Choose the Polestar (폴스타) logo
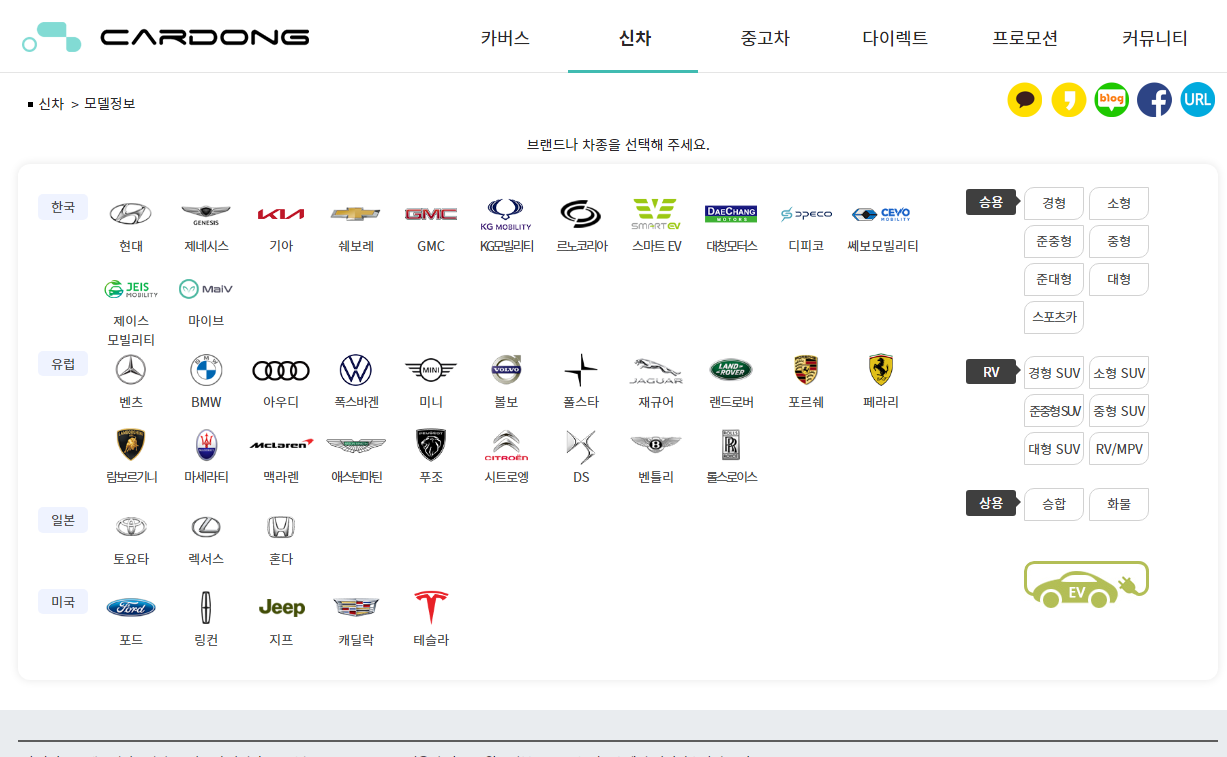The height and width of the screenshot is (757, 1227). (581, 370)
